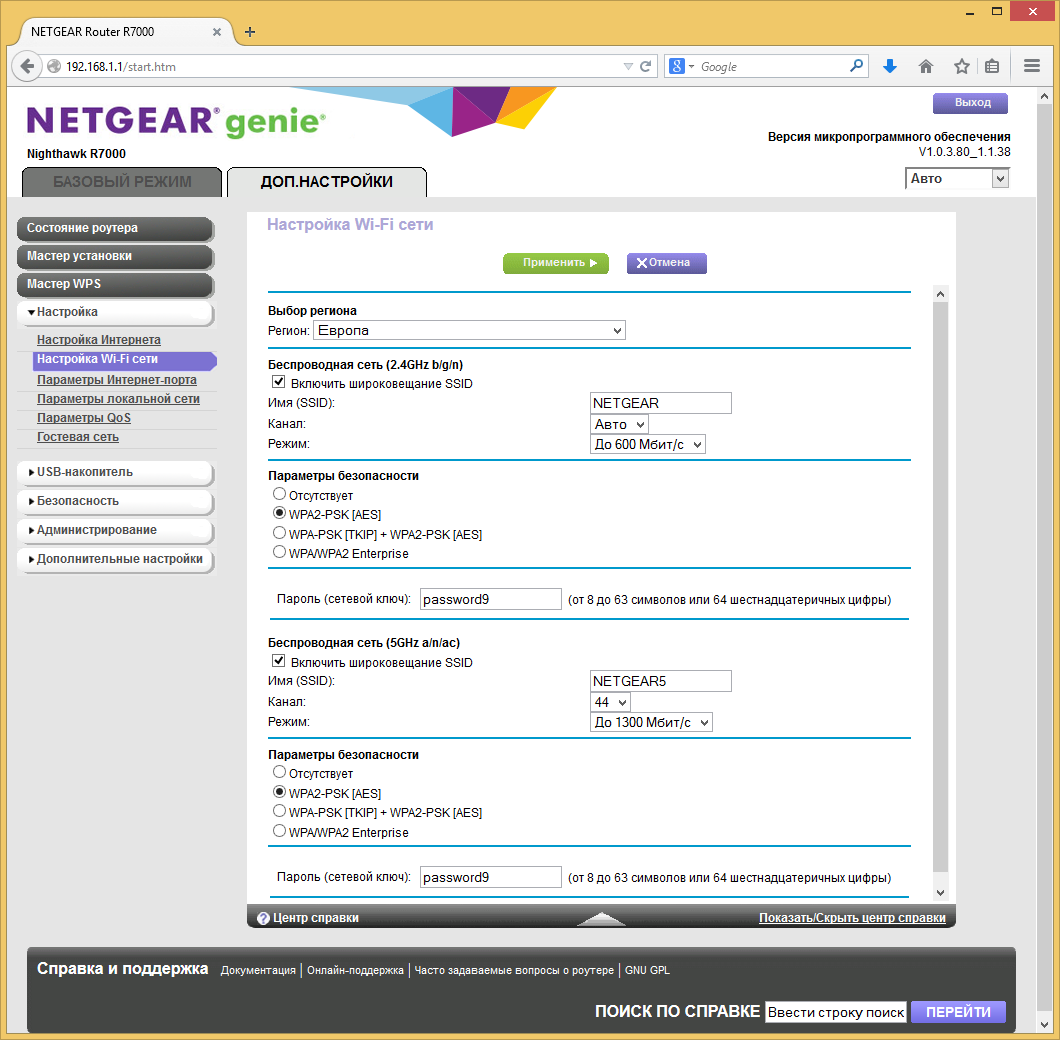Click the help center question mark icon

[x=264, y=918]
